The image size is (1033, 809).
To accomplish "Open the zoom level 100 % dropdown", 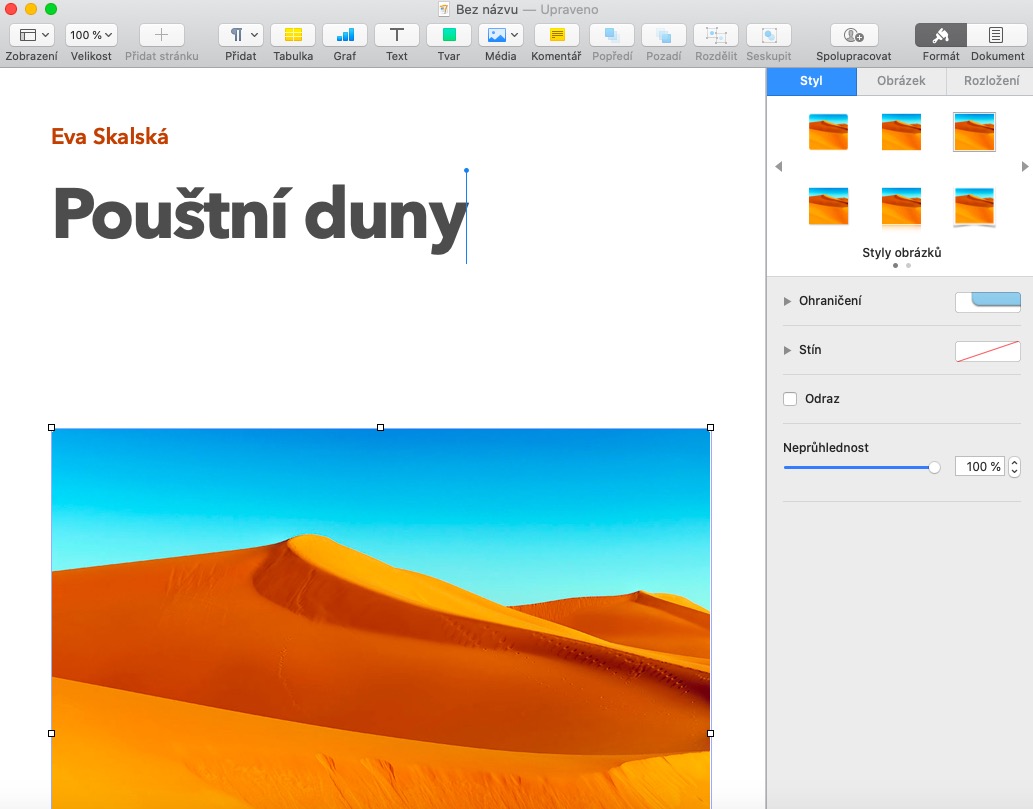I will pyautogui.click(x=91, y=35).
